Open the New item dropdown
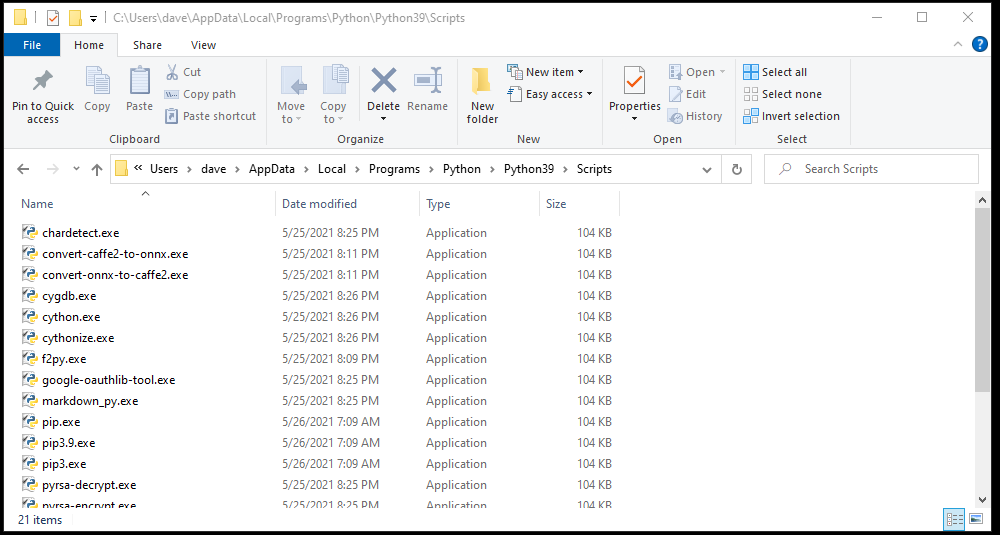The width and height of the screenshot is (1000, 535). point(545,72)
